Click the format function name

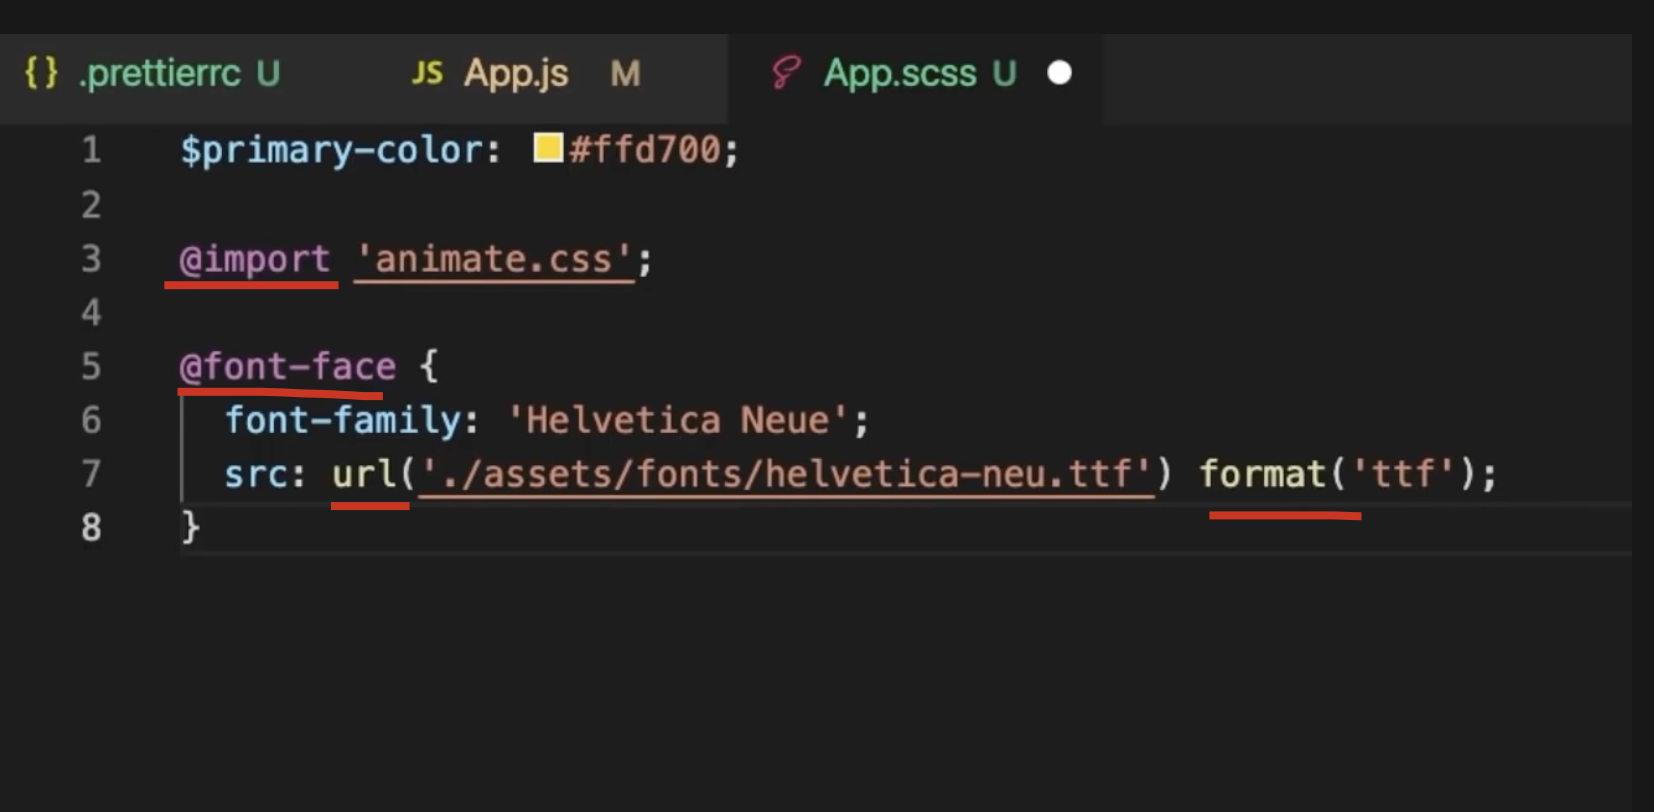(x=1262, y=473)
